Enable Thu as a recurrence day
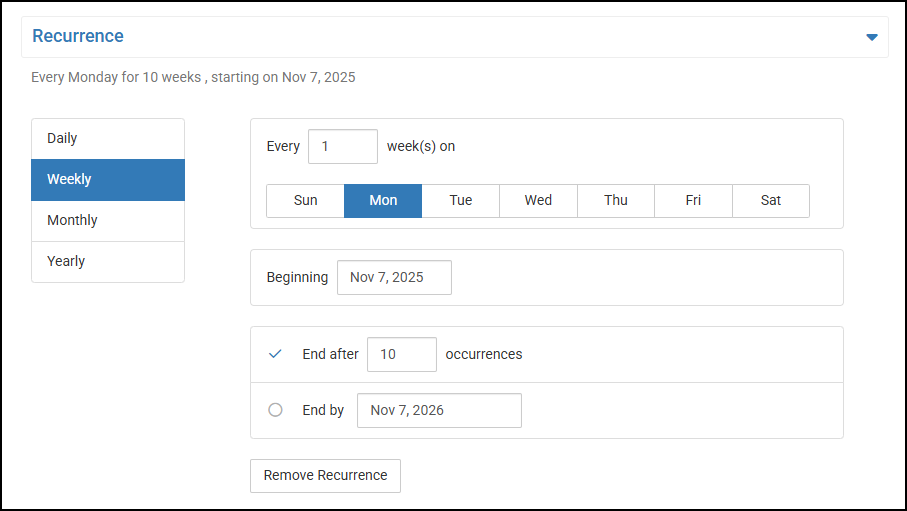The width and height of the screenshot is (907, 511). pos(616,201)
